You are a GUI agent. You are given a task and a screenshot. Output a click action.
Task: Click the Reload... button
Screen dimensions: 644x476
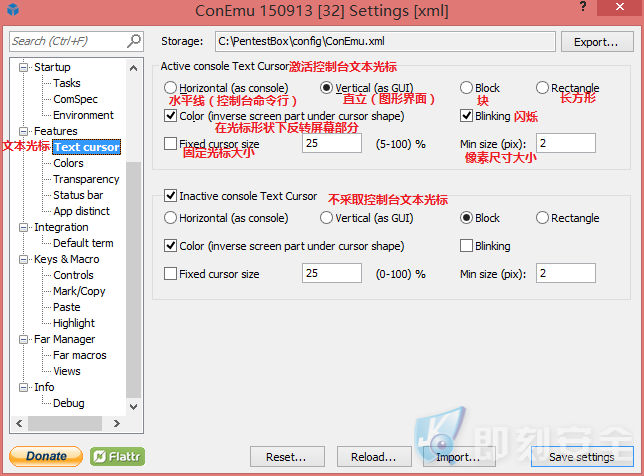[x=374, y=457]
